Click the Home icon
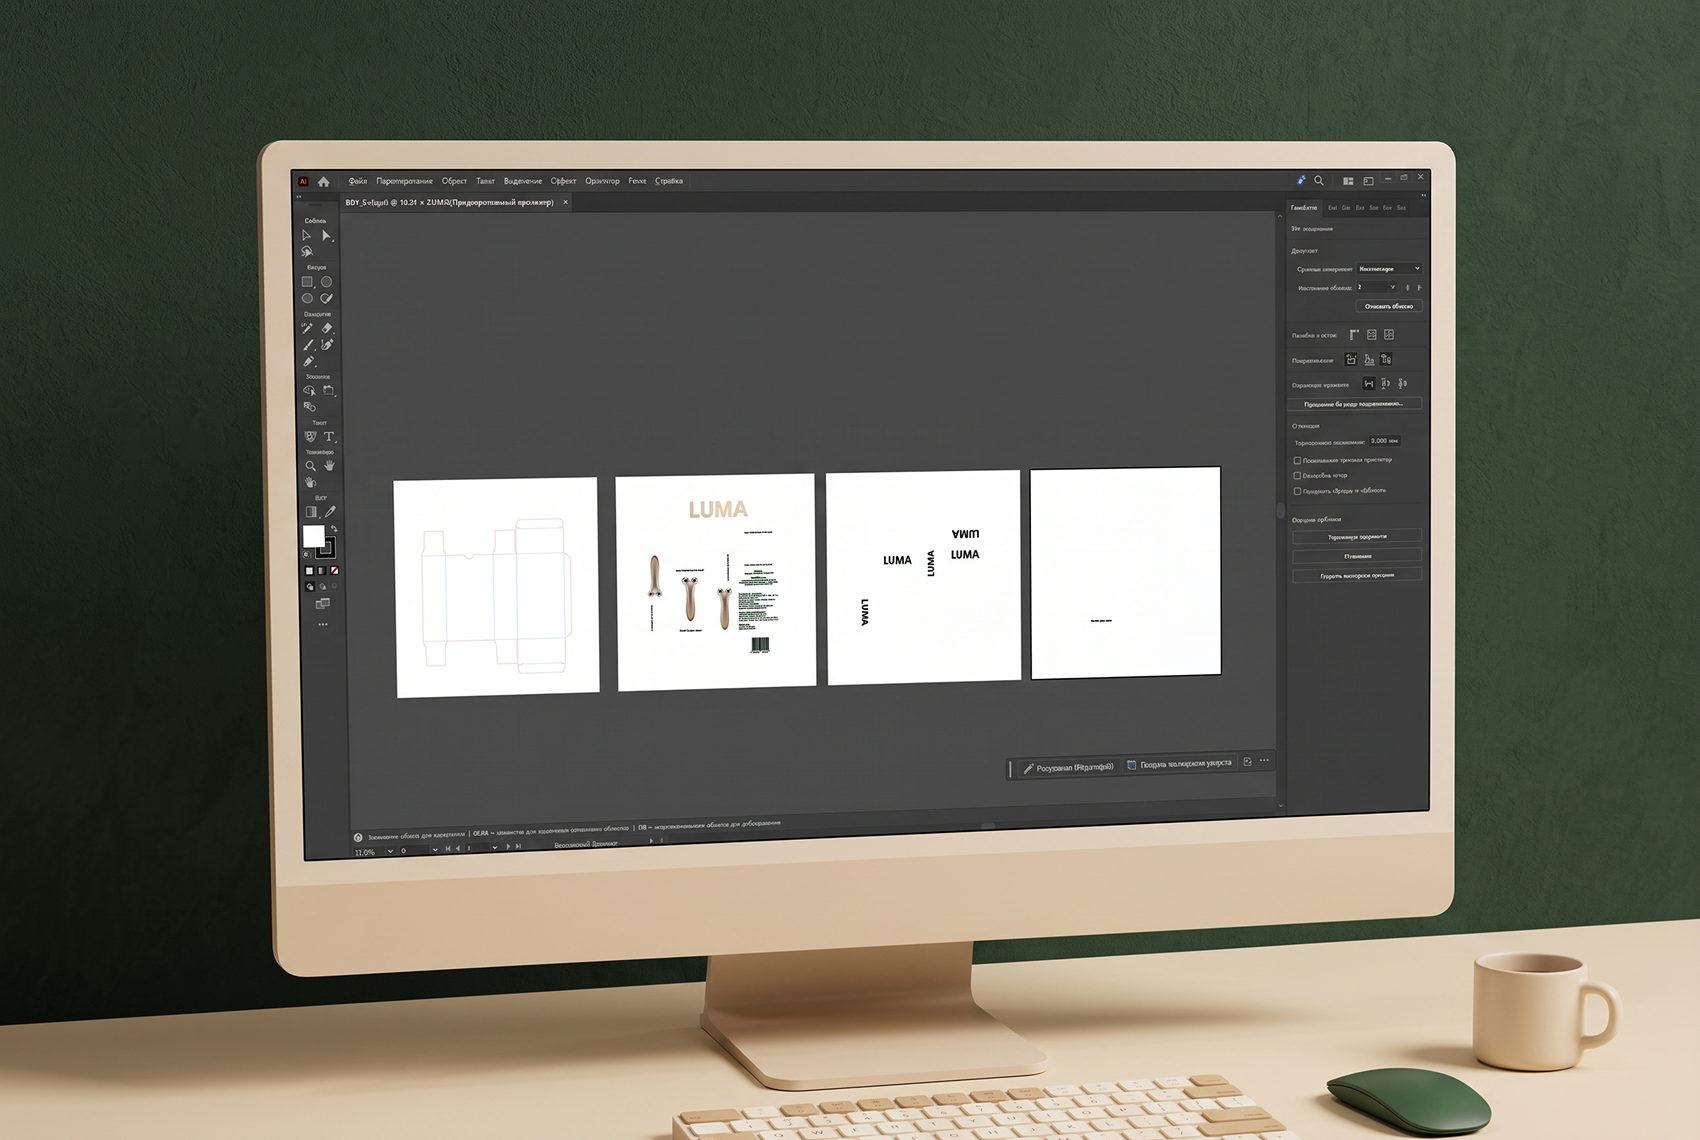The height and width of the screenshot is (1140, 1700). (323, 182)
